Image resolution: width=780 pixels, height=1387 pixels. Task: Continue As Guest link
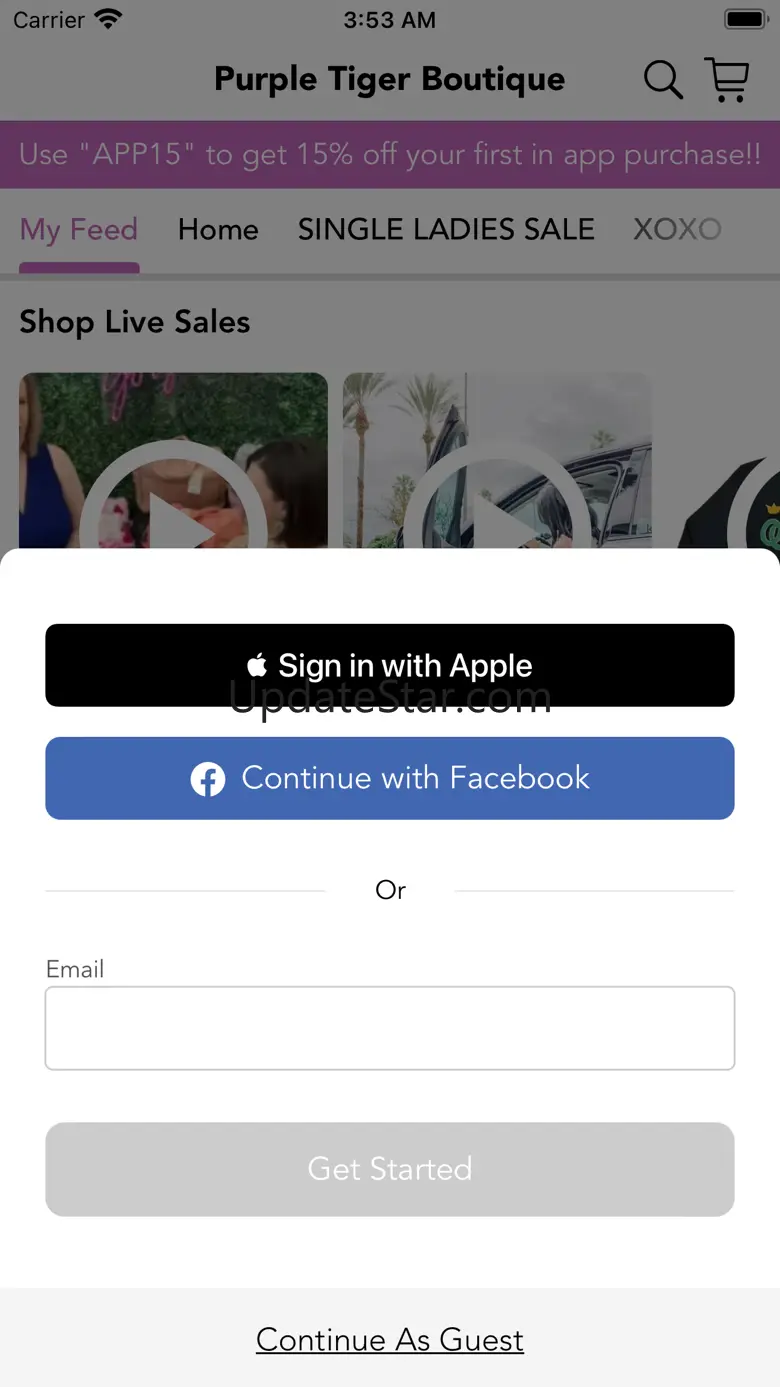[390, 1340]
